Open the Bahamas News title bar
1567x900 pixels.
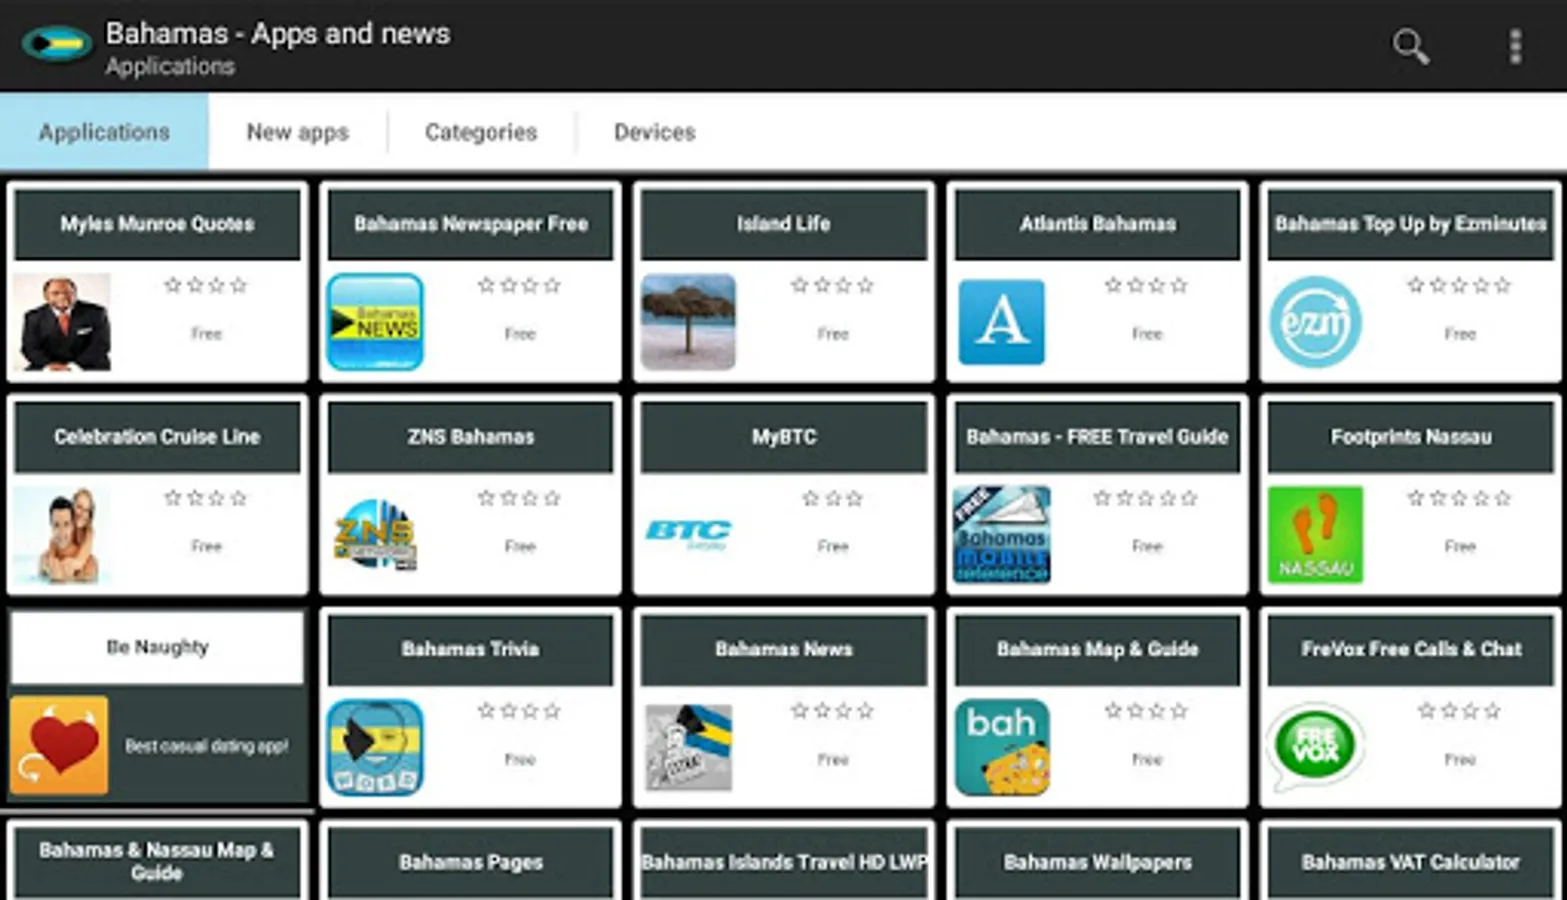pyautogui.click(x=784, y=650)
